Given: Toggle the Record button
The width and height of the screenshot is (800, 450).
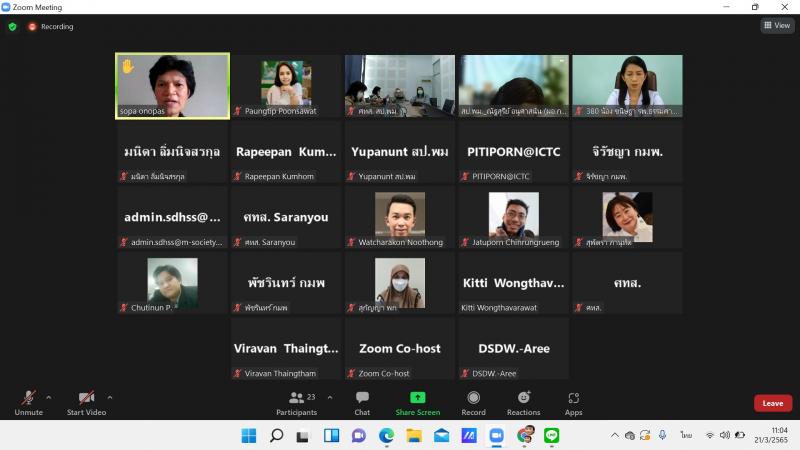Looking at the screenshot, I should [473, 403].
